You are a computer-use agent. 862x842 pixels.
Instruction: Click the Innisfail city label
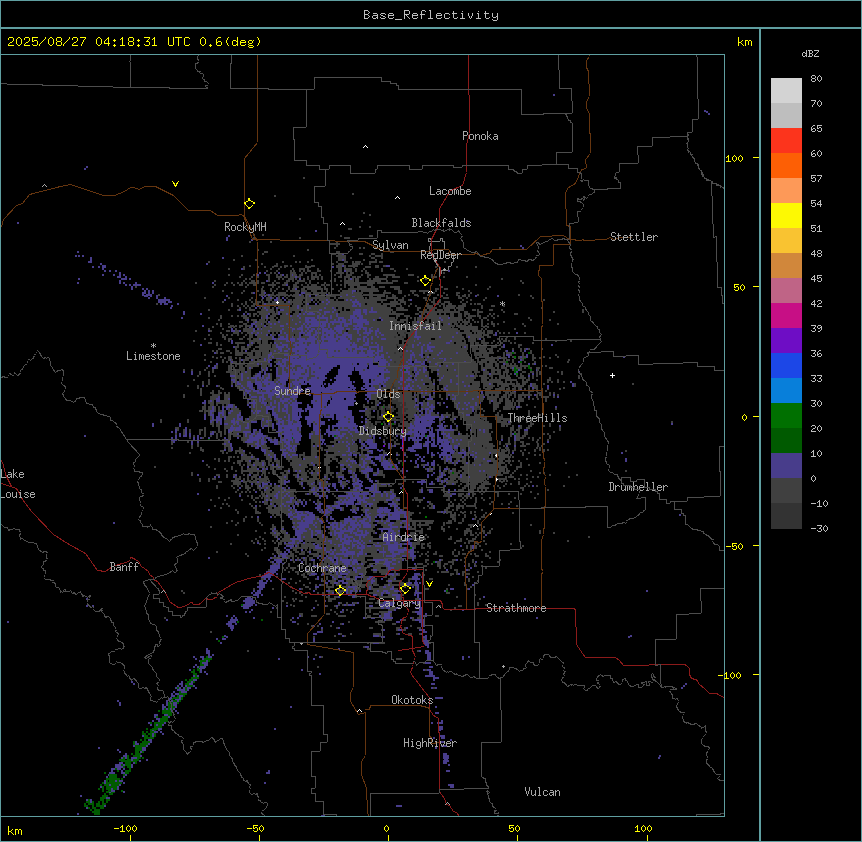[416, 326]
